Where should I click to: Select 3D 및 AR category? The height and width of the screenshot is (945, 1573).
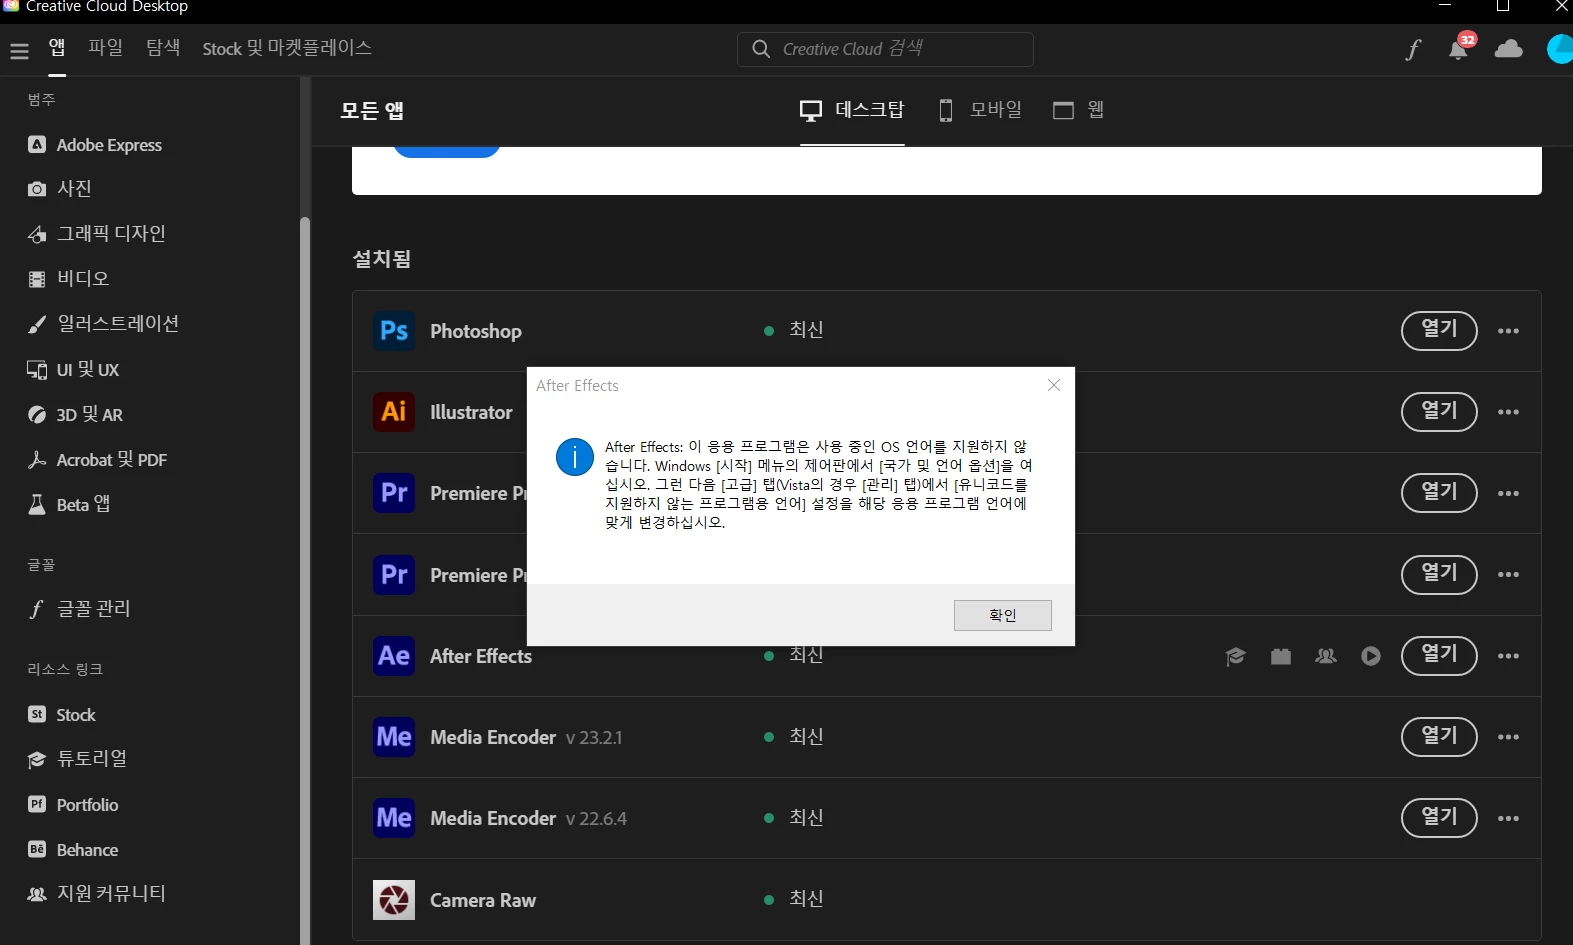(75, 415)
